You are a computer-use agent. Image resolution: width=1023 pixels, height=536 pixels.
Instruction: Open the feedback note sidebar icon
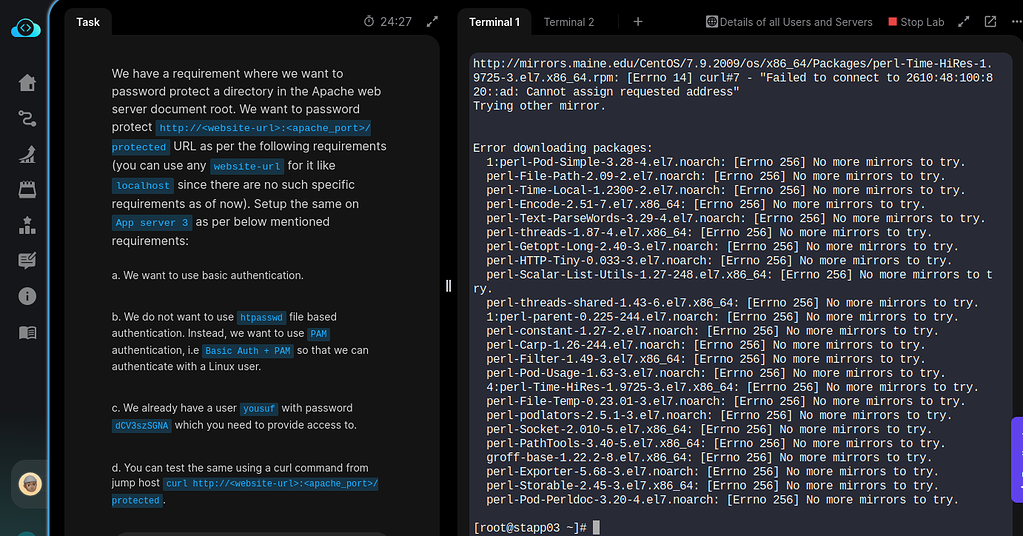27,261
